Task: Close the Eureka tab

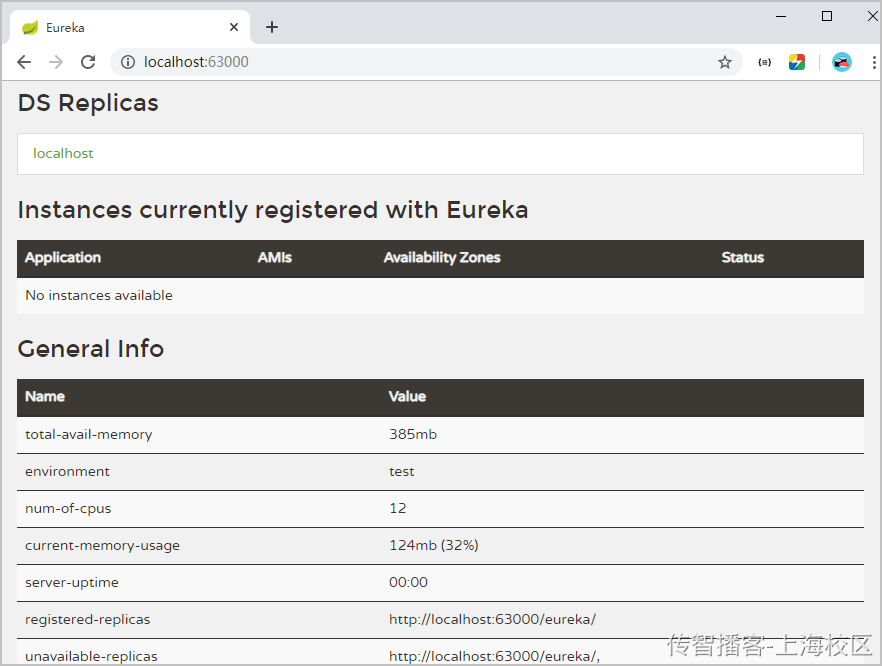Action: tap(234, 27)
